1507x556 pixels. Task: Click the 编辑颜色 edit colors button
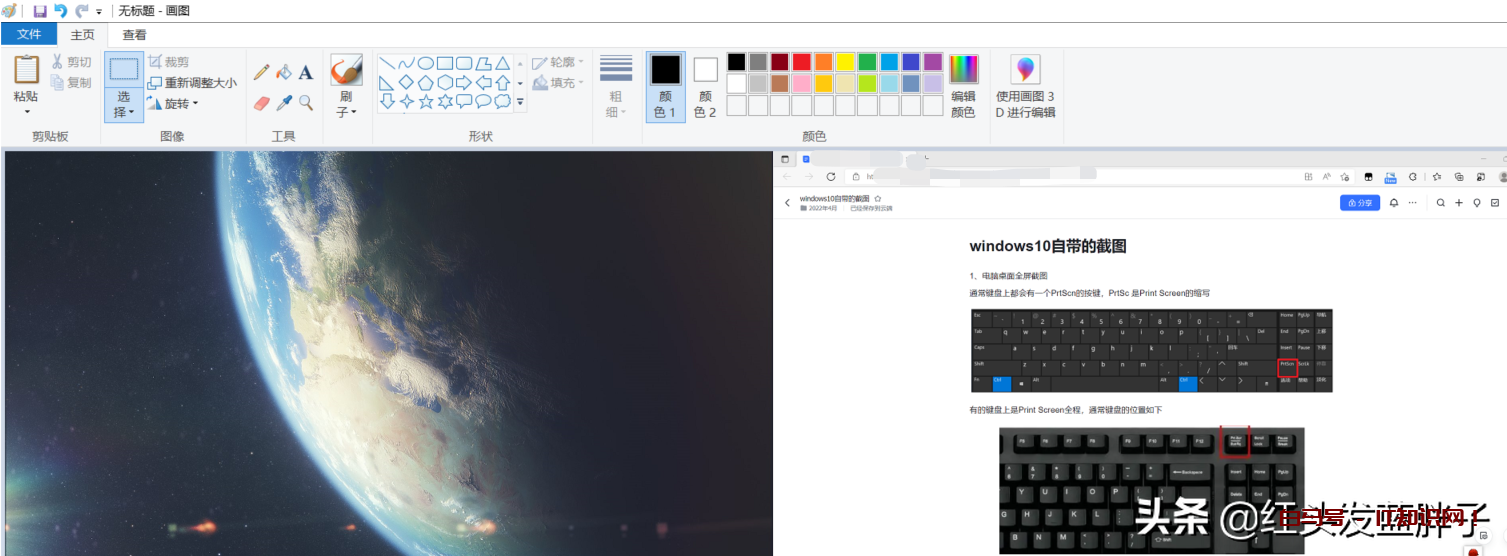(963, 87)
